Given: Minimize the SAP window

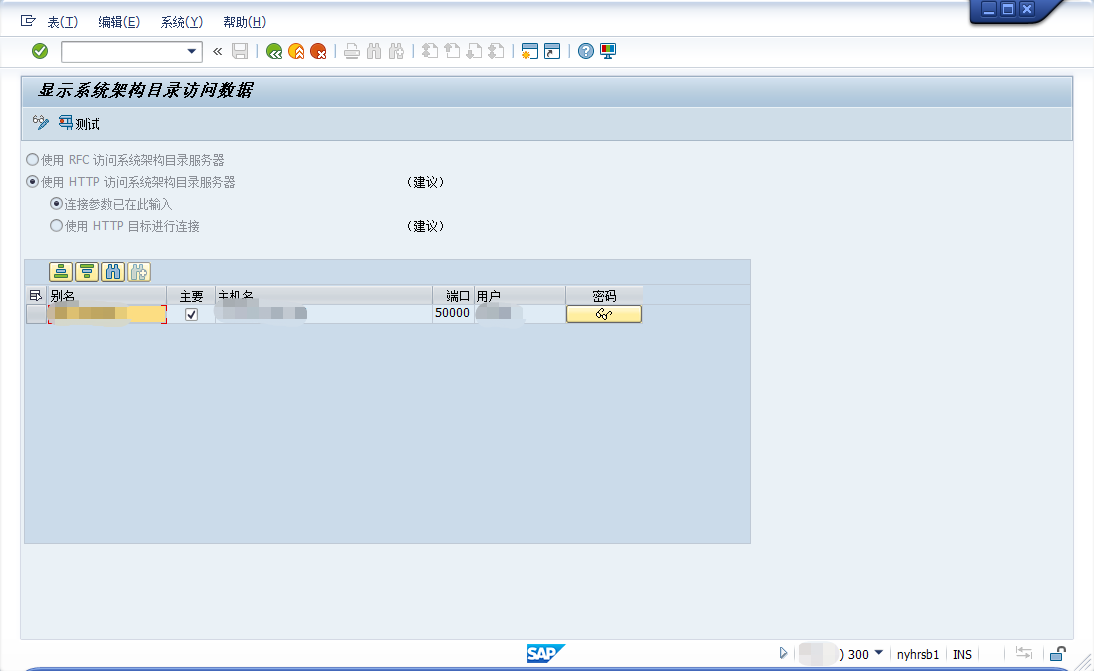Looking at the screenshot, I should 989,9.
